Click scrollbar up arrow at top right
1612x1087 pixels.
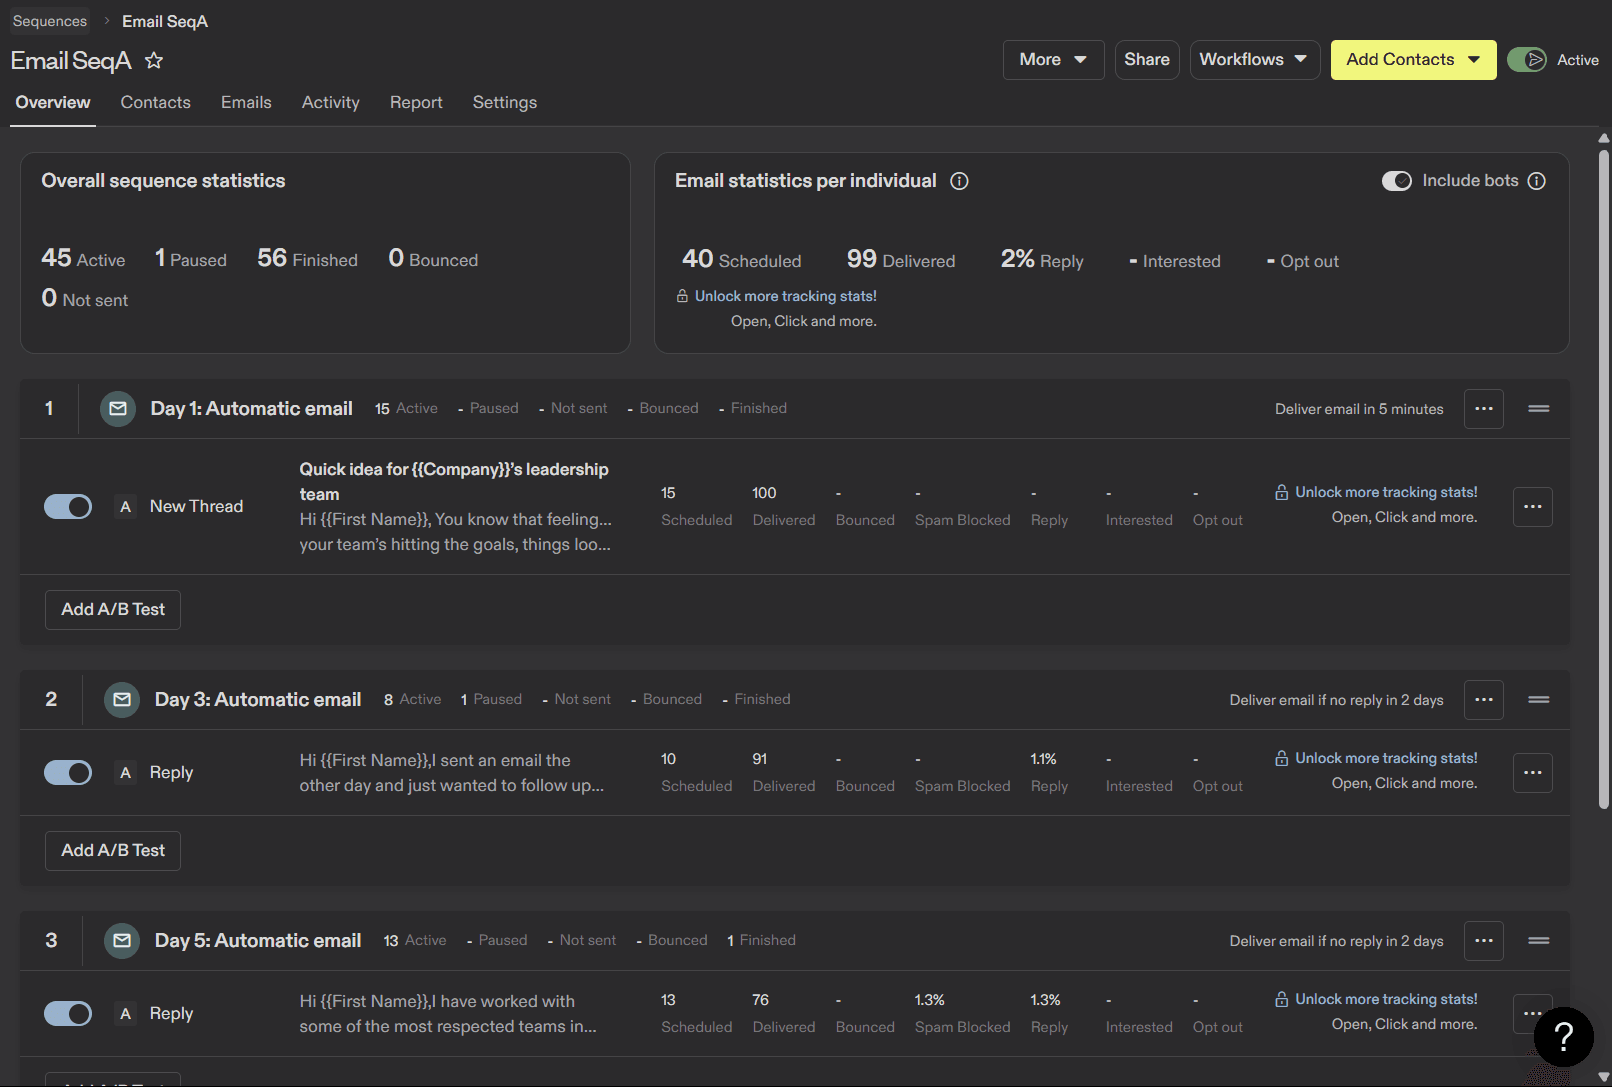[x=1604, y=138]
